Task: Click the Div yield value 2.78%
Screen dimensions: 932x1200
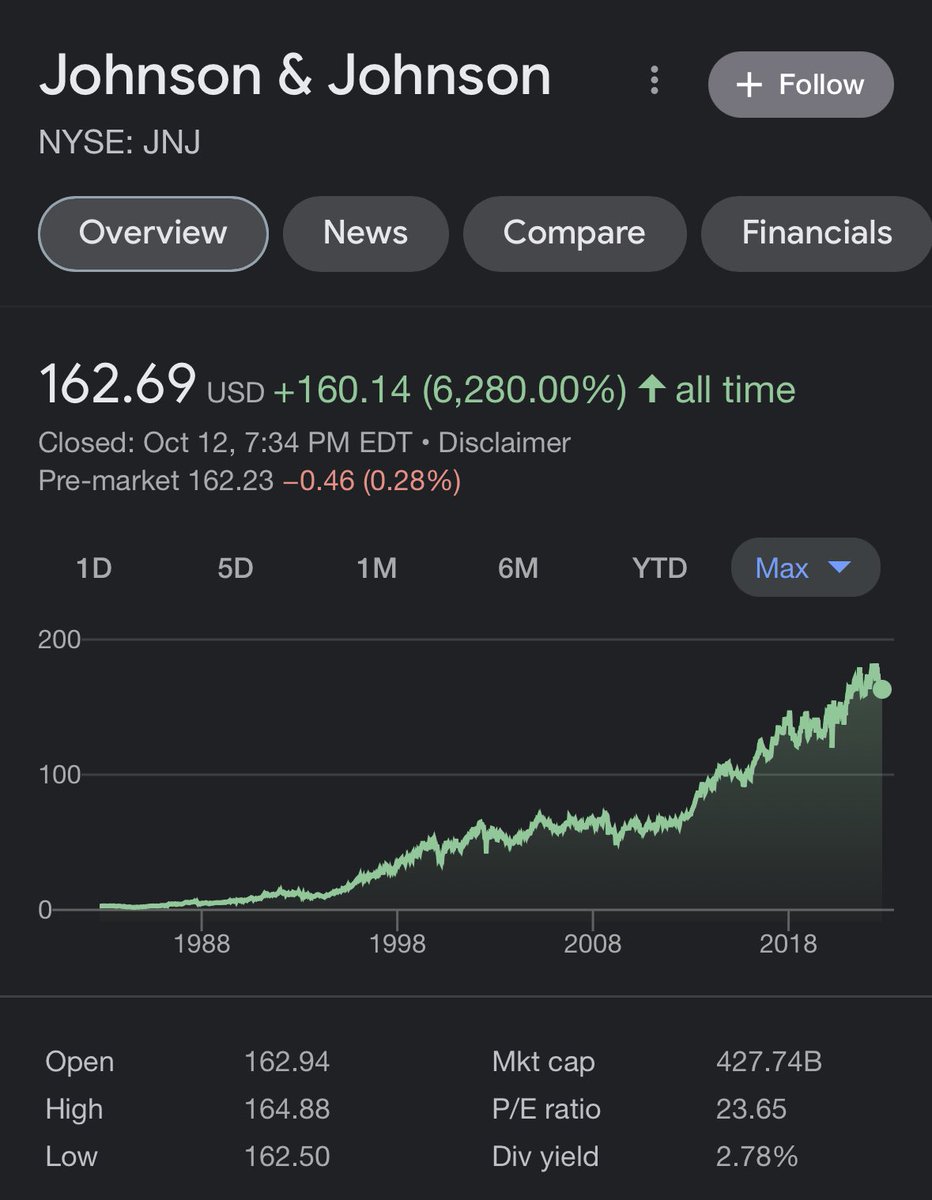Action: pos(757,1158)
